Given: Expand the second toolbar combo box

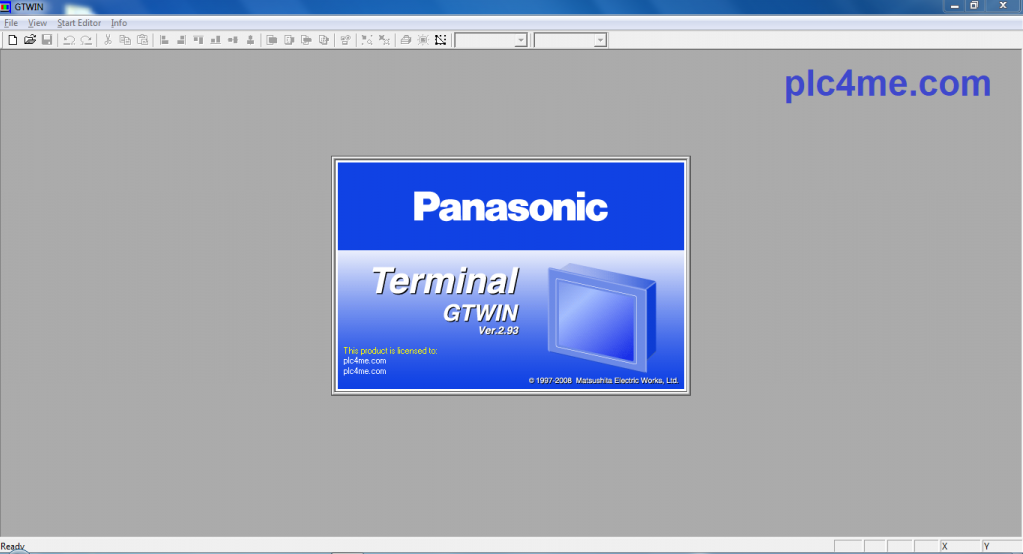Looking at the screenshot, I should point(600,41).
